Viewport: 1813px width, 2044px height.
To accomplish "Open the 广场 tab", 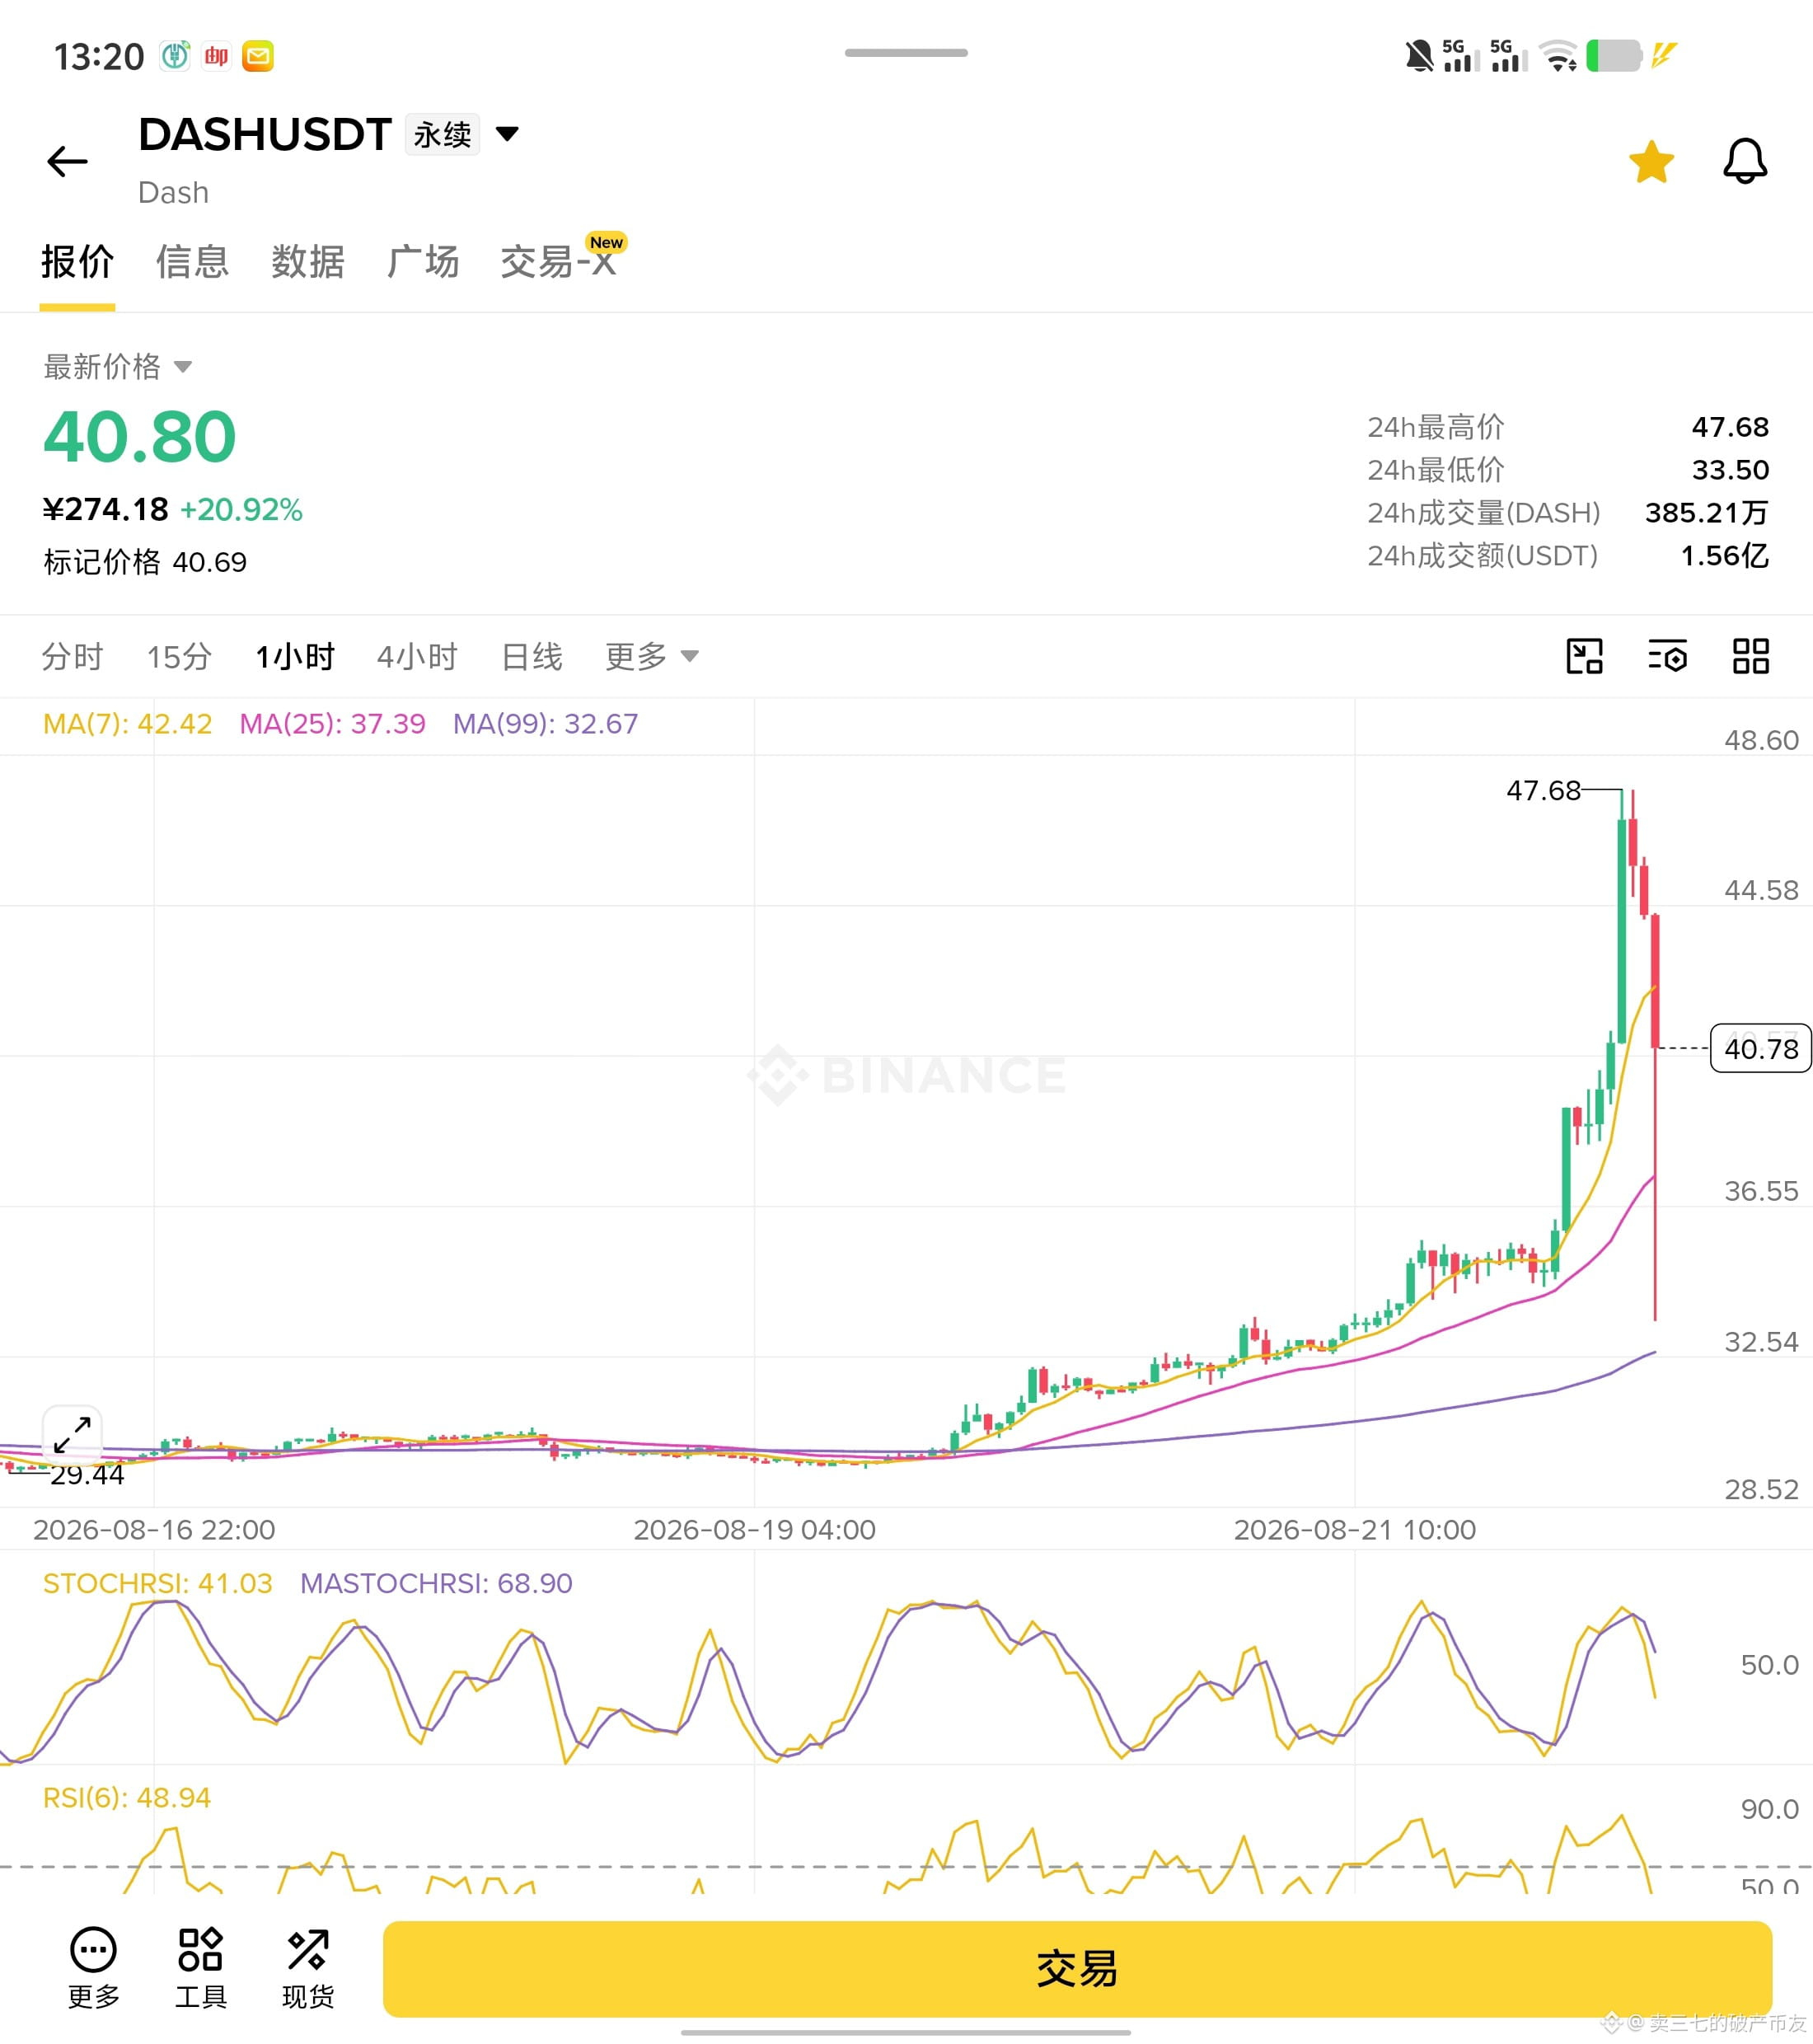I will (423, 262).
